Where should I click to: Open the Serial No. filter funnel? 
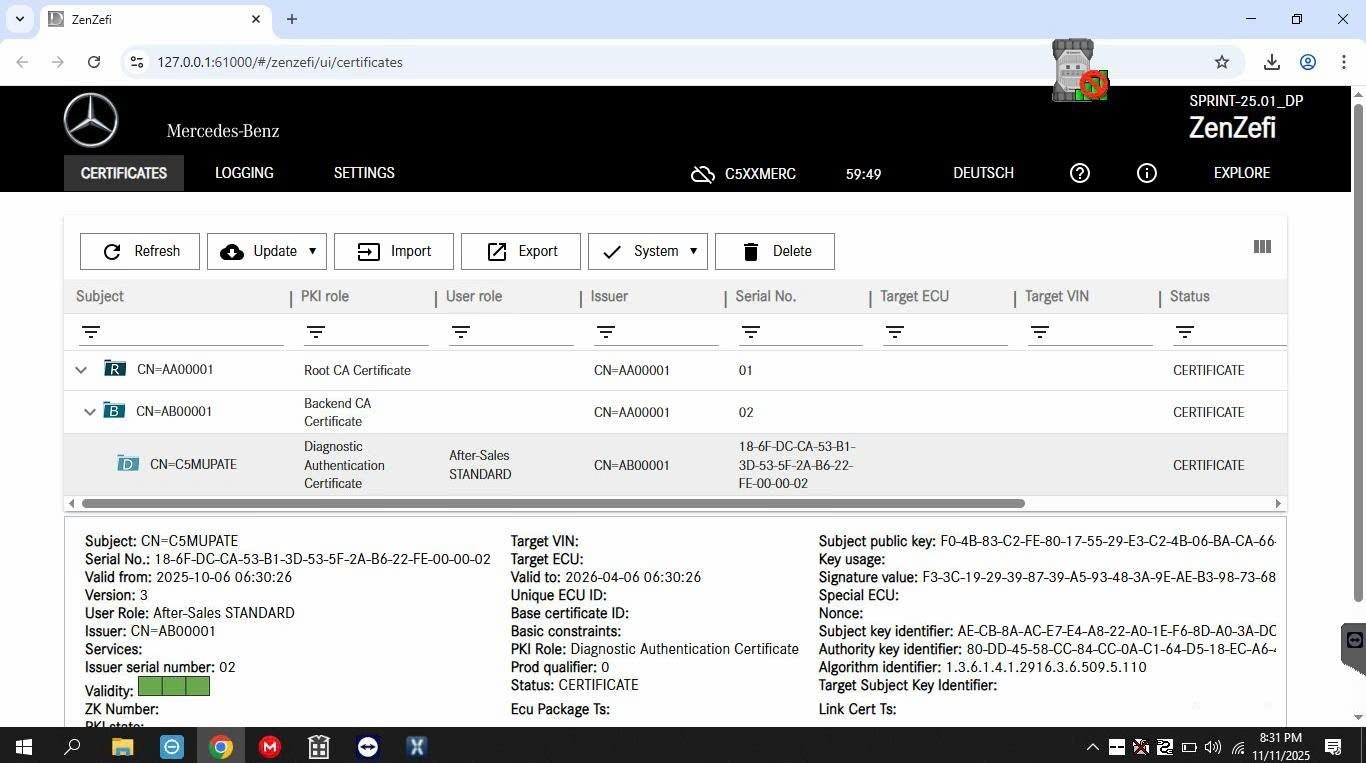coord(751,331)
